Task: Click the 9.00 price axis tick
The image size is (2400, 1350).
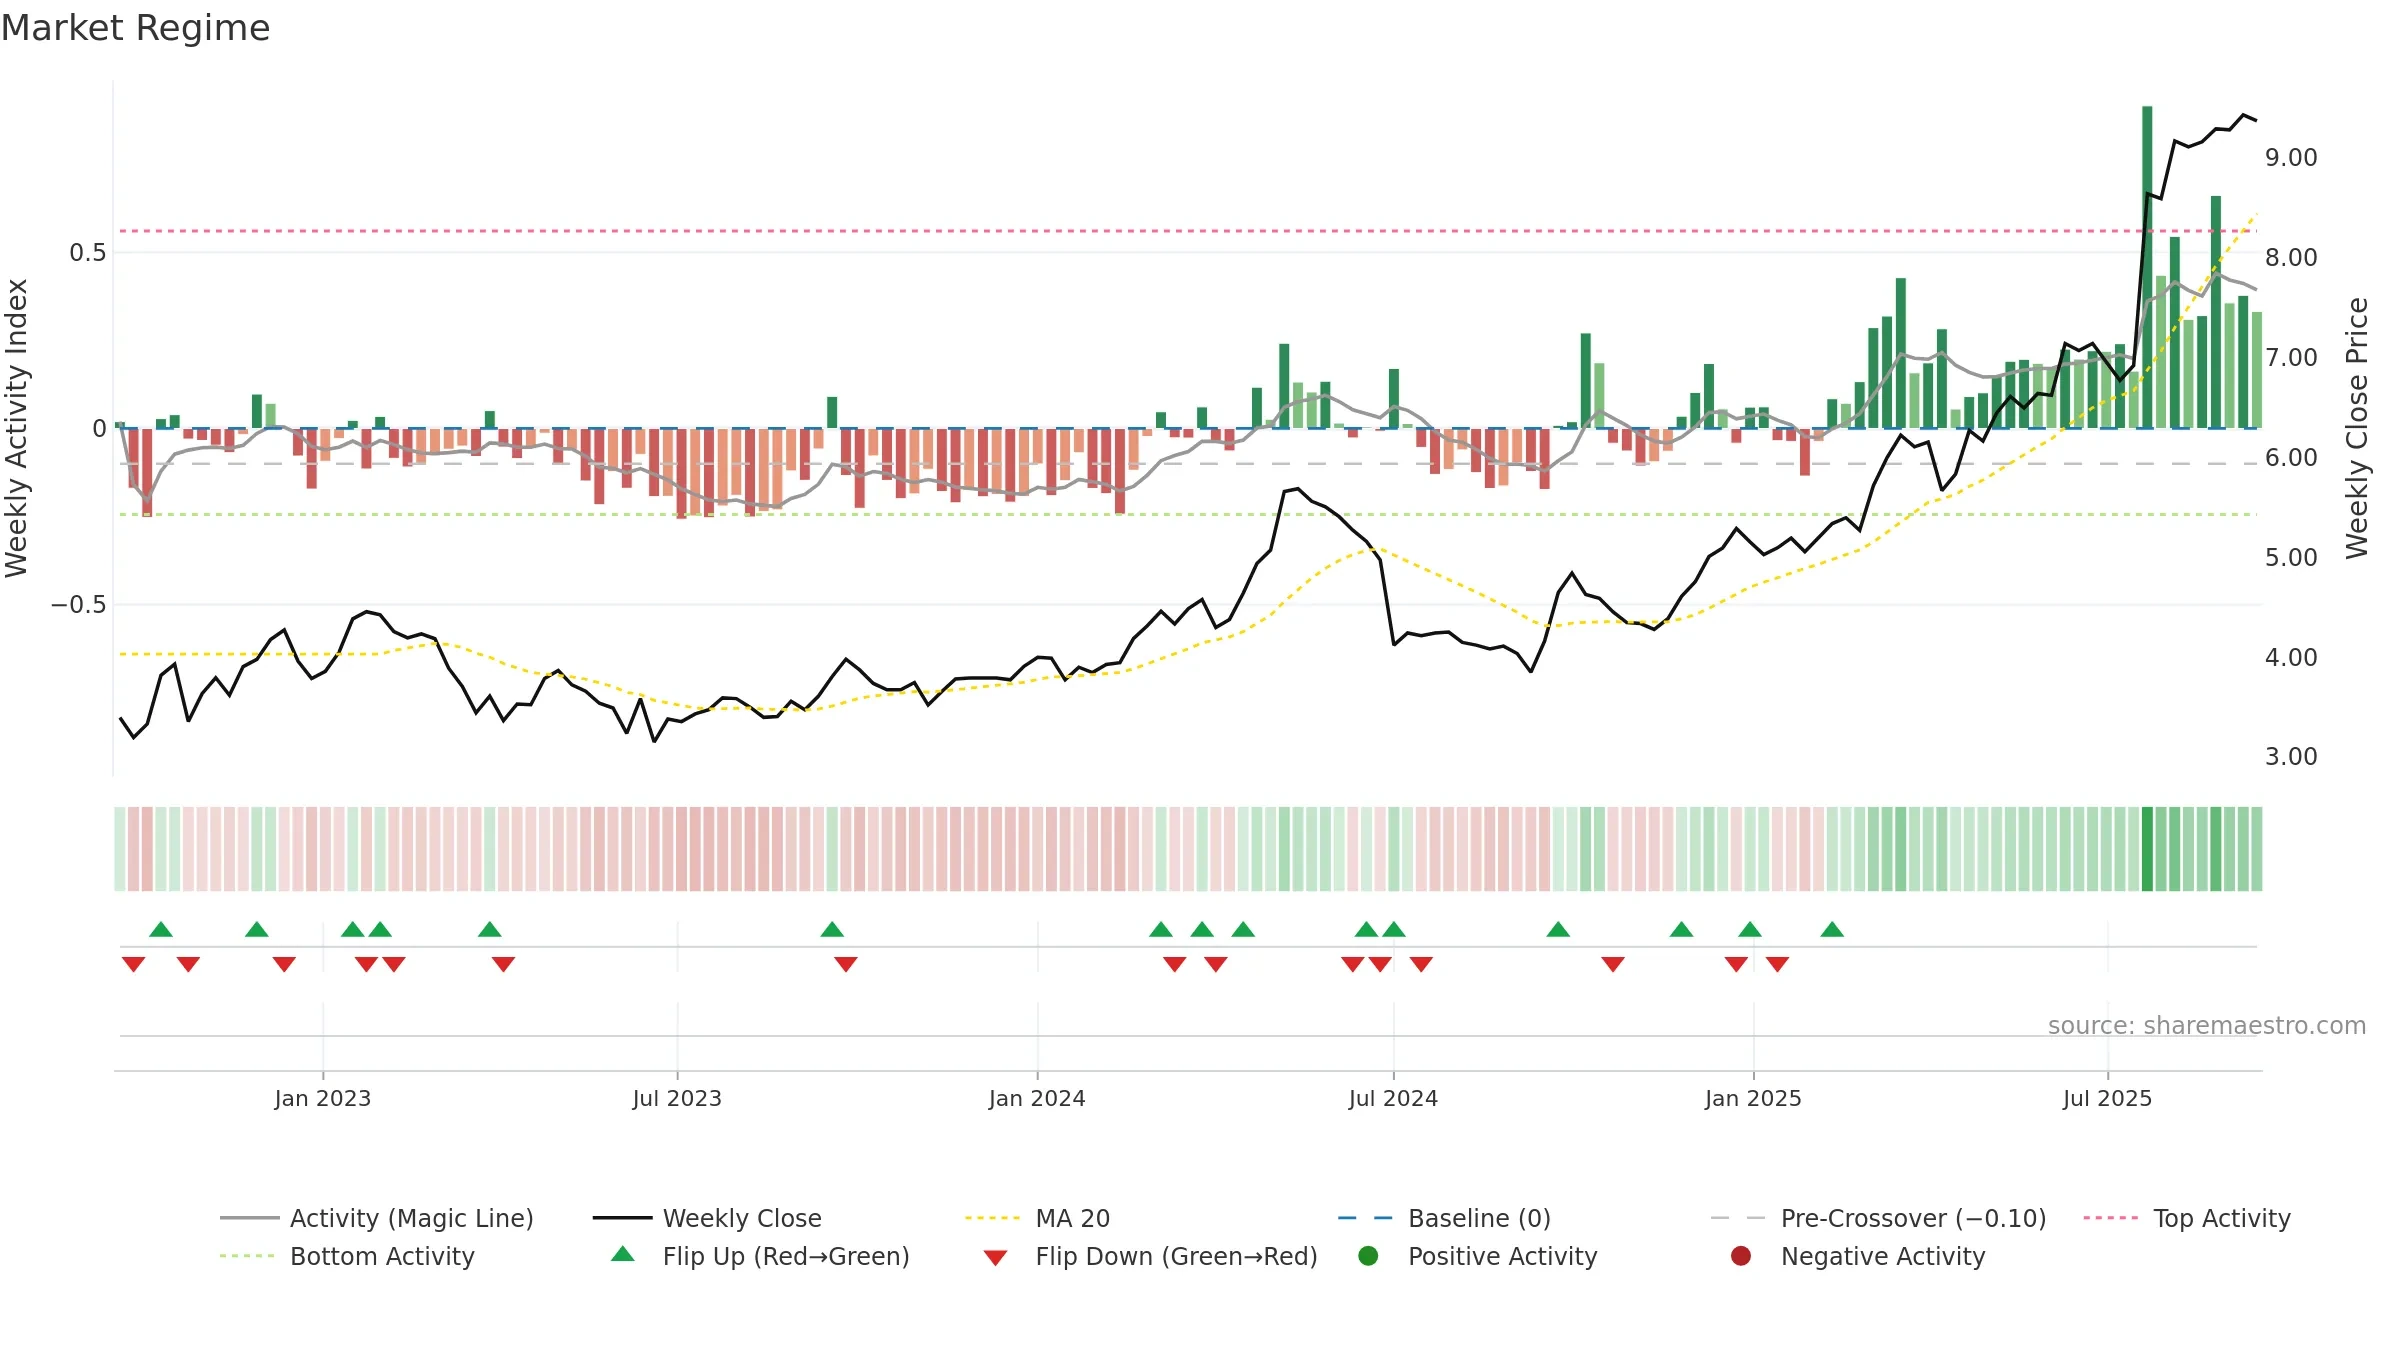Action: (x=2291, y=157)
